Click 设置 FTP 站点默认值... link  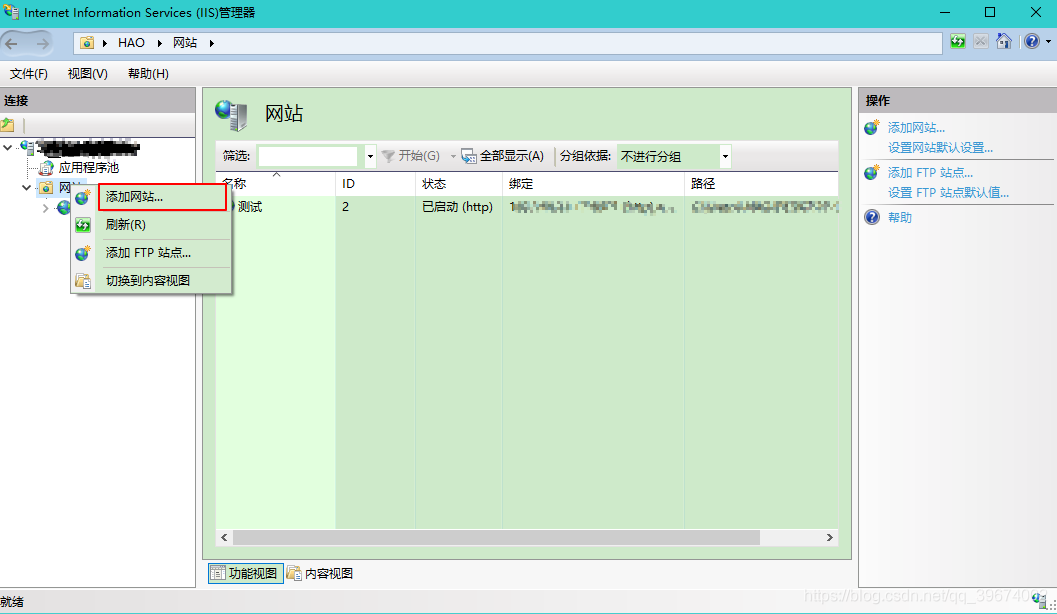pyautogui.click(x=948, y=193)
